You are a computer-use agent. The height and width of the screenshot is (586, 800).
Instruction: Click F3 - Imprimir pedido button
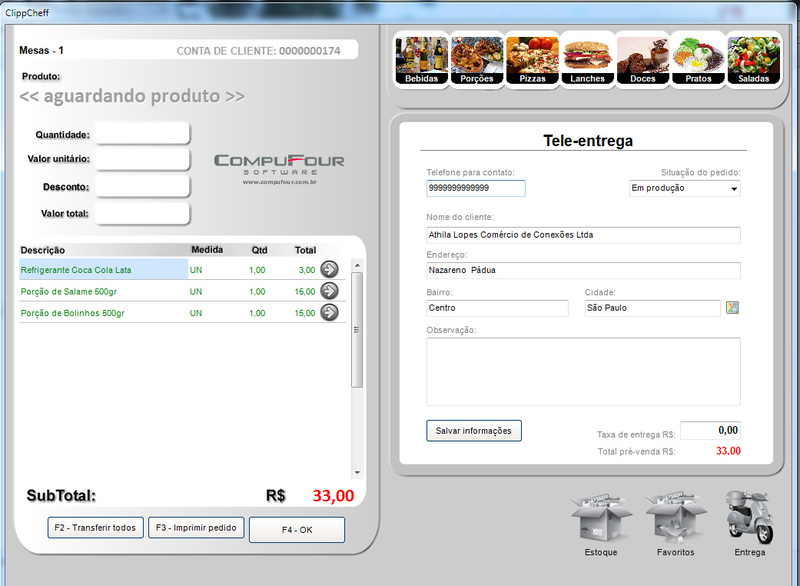pos(196,528)
